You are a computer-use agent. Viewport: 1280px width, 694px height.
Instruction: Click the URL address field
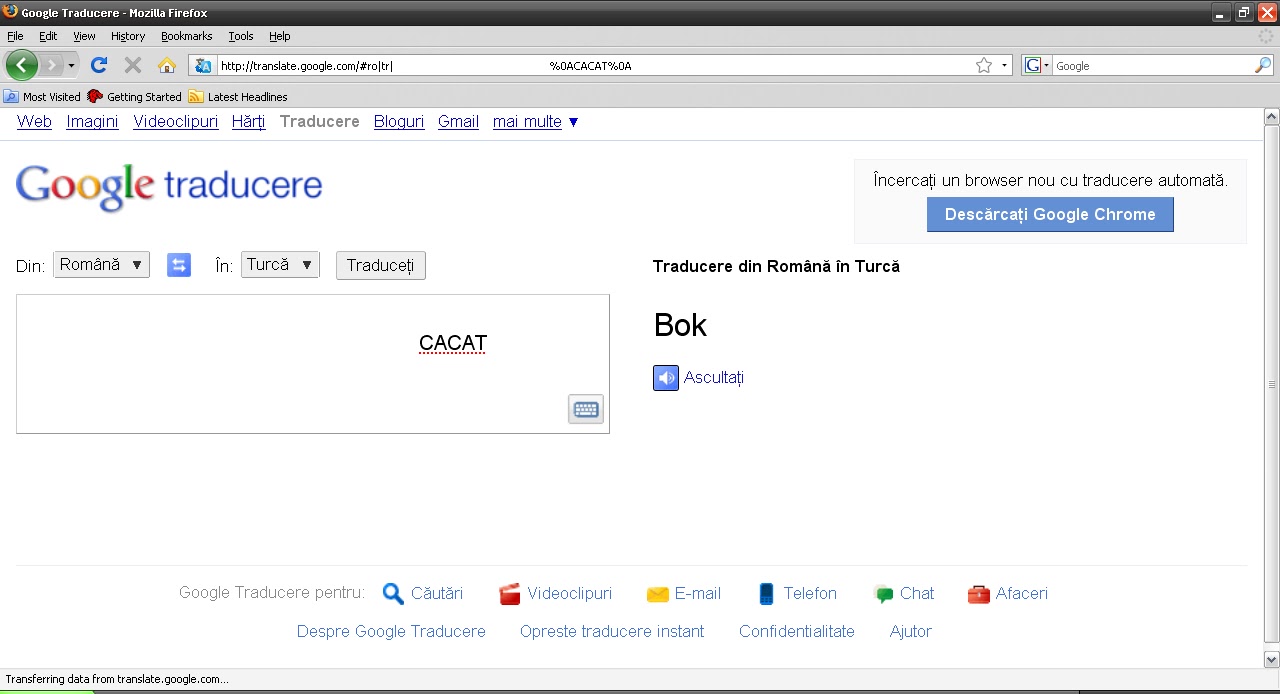click(595, 66)
